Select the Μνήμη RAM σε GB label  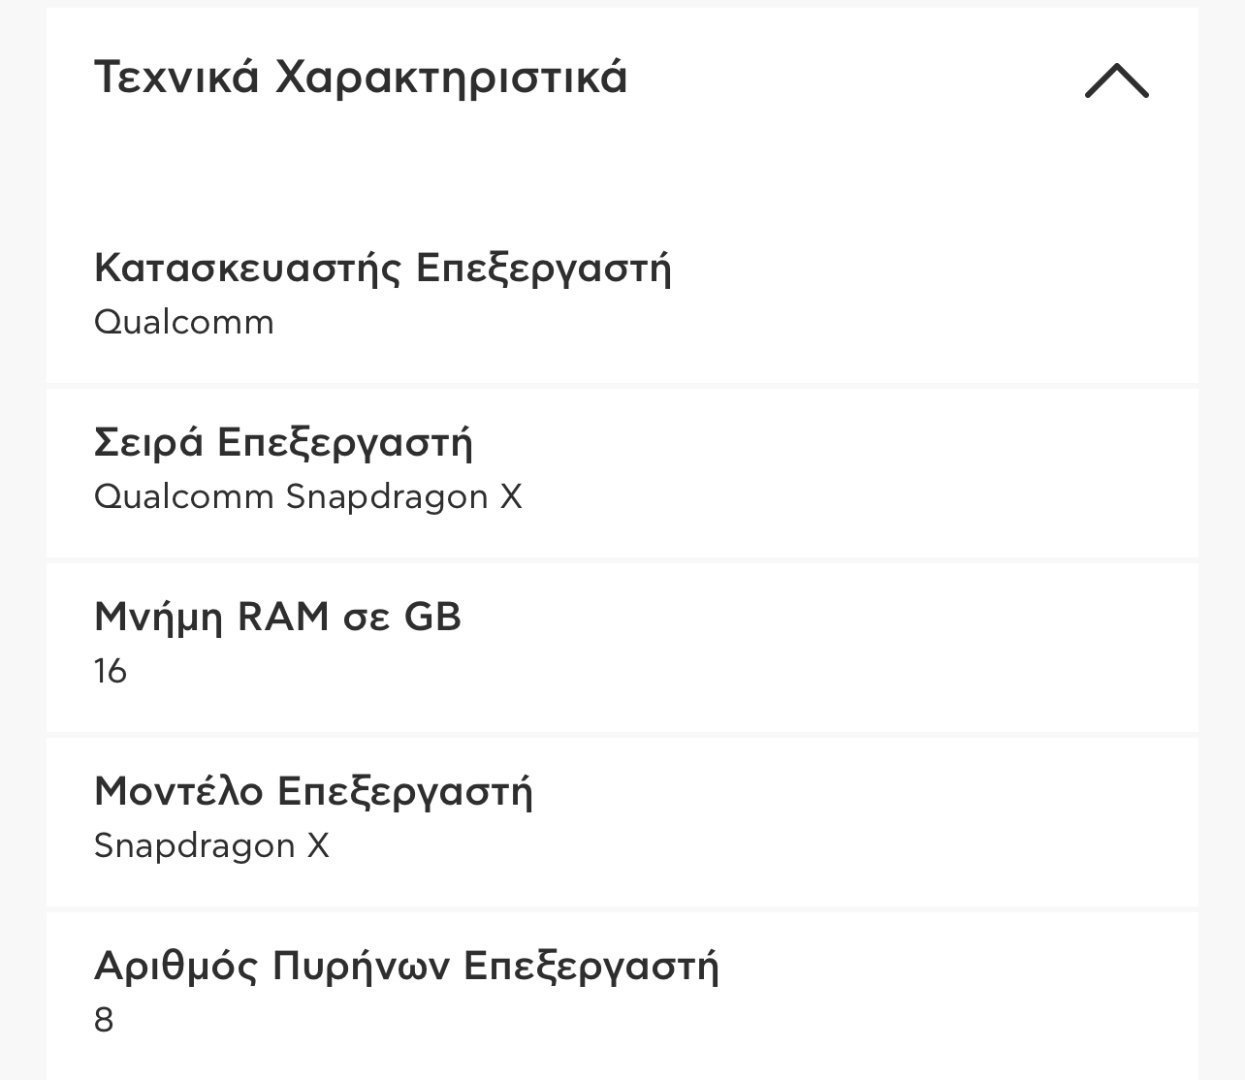[x=277, y=617]
